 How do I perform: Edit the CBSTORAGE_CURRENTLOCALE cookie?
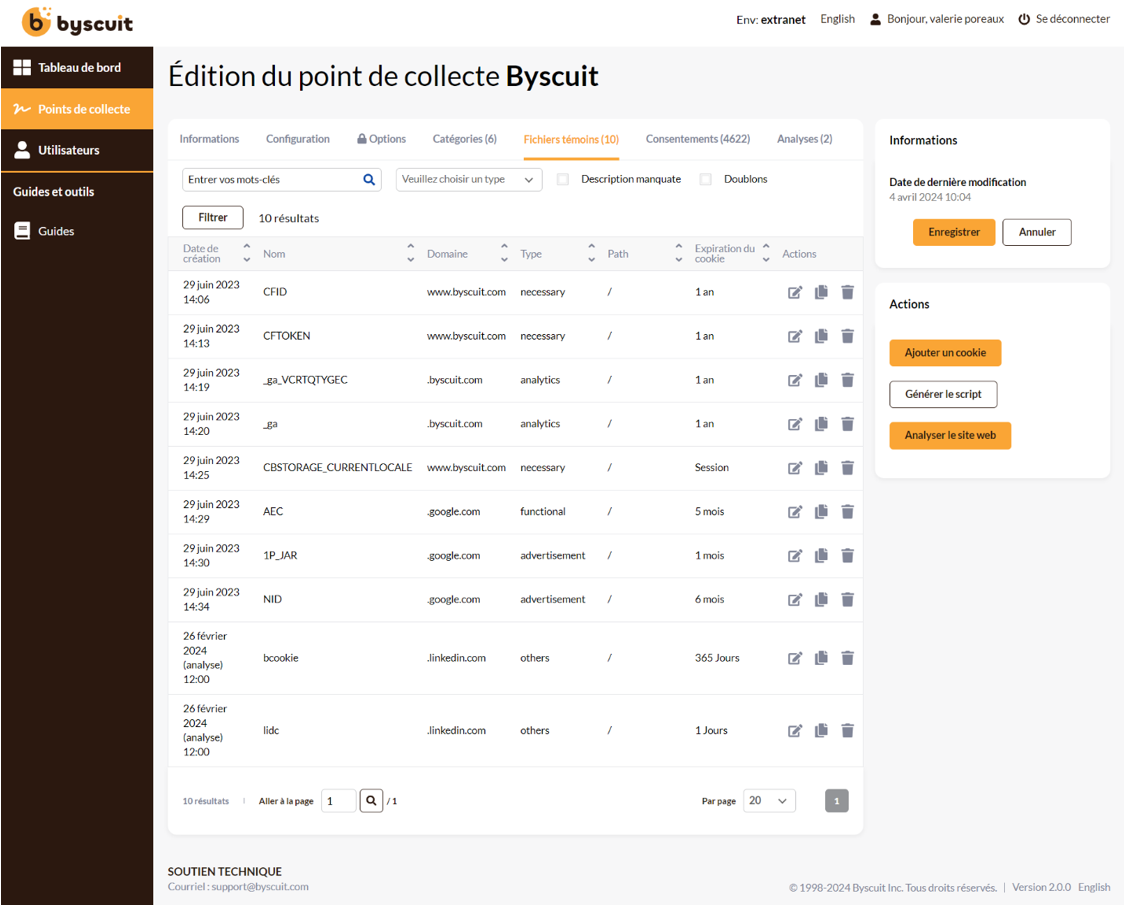coord(795,468)
